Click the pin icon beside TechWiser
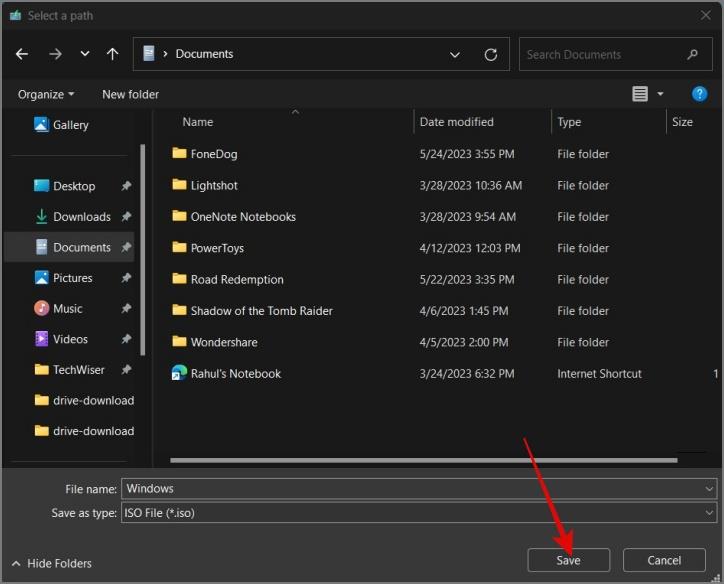Viewport: 724px width, 584px height. coord(126,369)
